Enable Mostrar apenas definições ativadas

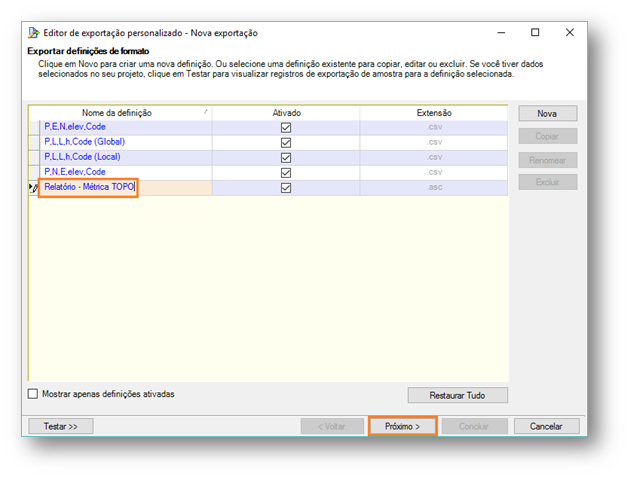tap(33, 394)
